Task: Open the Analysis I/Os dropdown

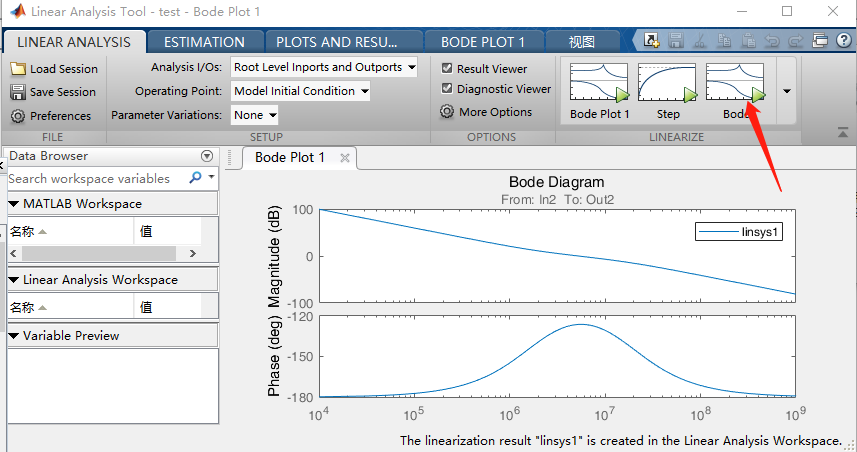Action: (x=324, y=67)
